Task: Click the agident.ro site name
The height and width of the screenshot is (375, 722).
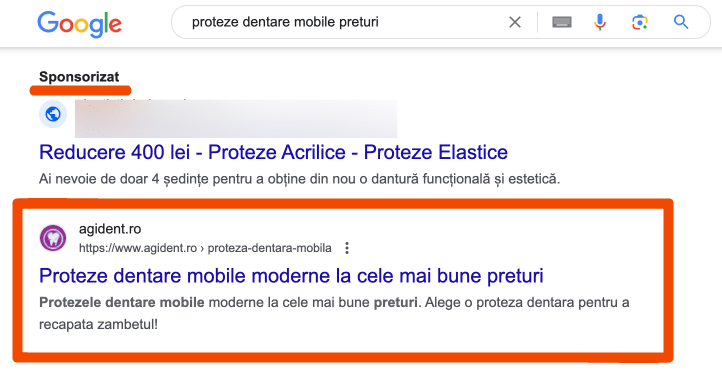Action: (x=110, y=229)
